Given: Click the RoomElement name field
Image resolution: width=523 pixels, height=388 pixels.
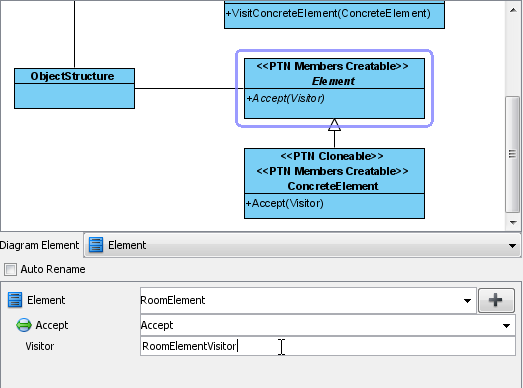Looking at the screenshot, I should (x=308, y=300).
